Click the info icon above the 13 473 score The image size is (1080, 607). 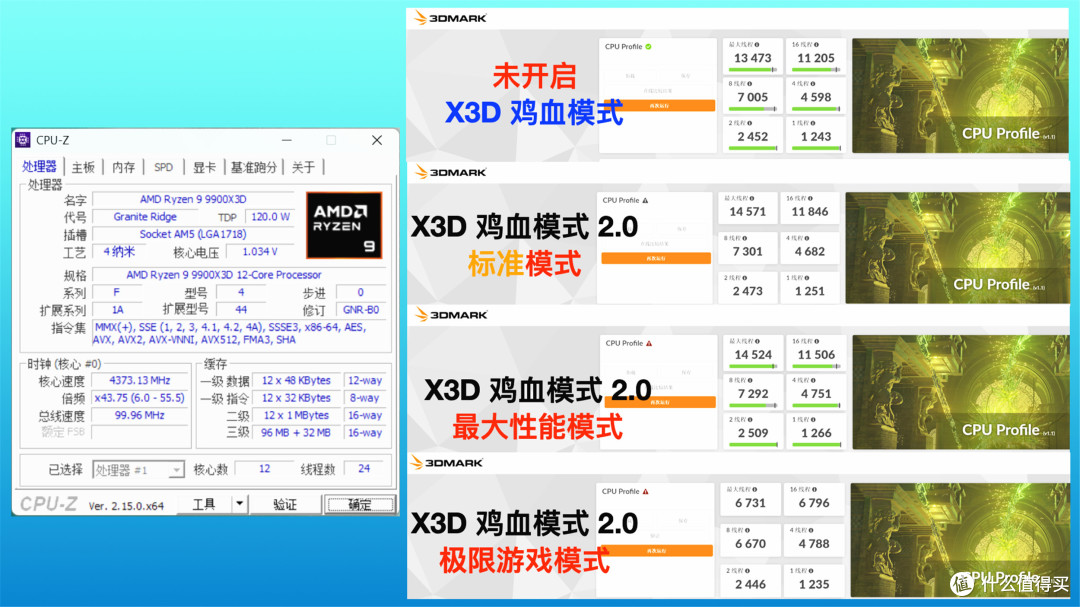pyautogui.click(x=757, y=45)
